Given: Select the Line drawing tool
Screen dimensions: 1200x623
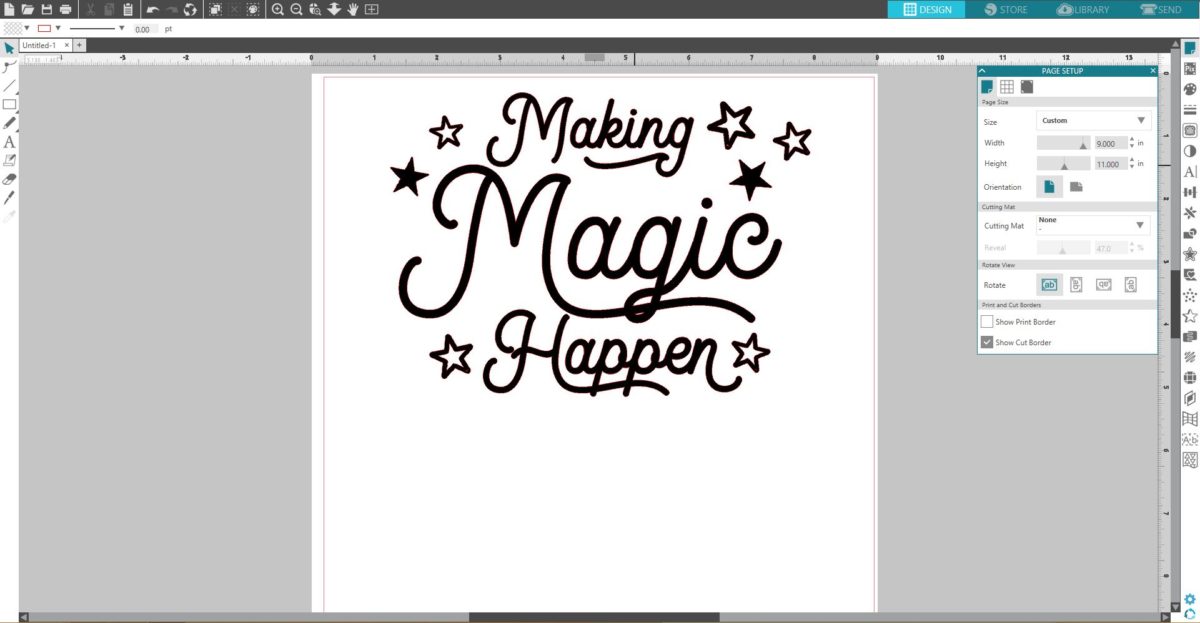Looking at the screenshot, I should (x=10, y=85).
